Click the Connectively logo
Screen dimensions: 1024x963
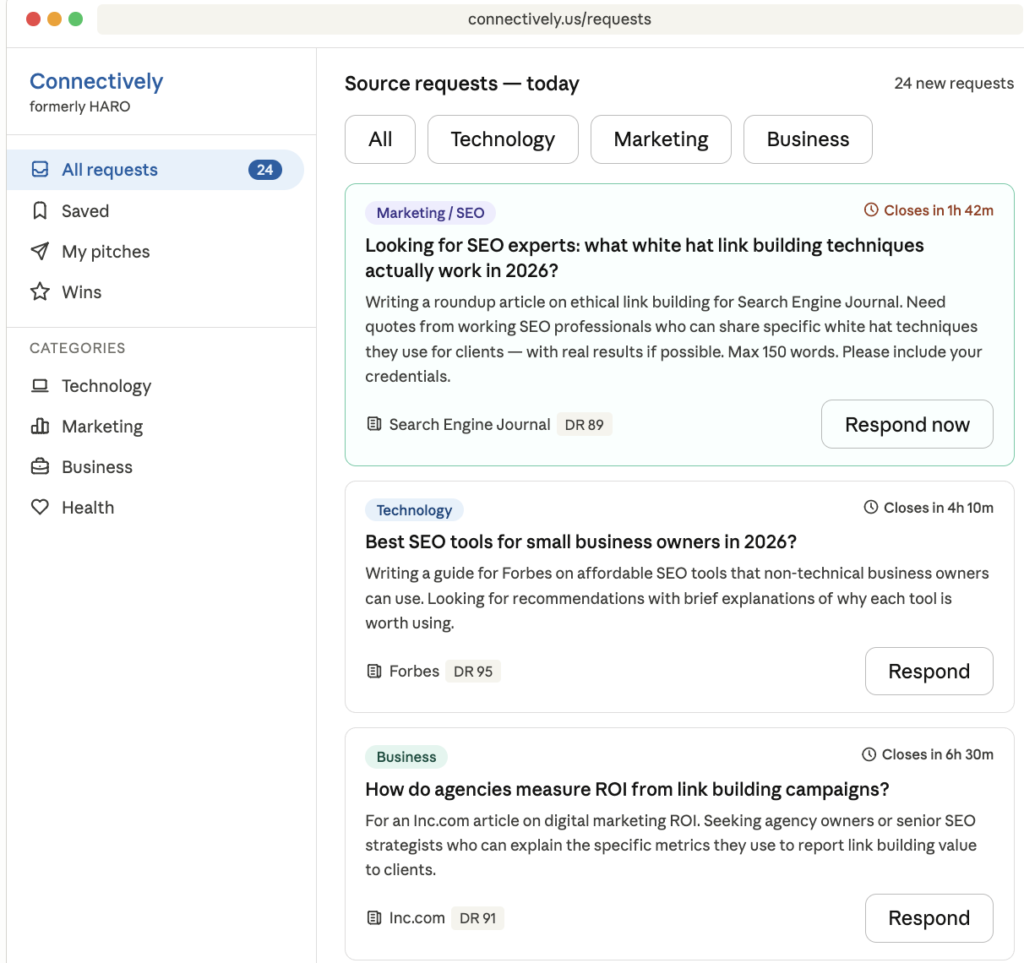click(96, 81)
